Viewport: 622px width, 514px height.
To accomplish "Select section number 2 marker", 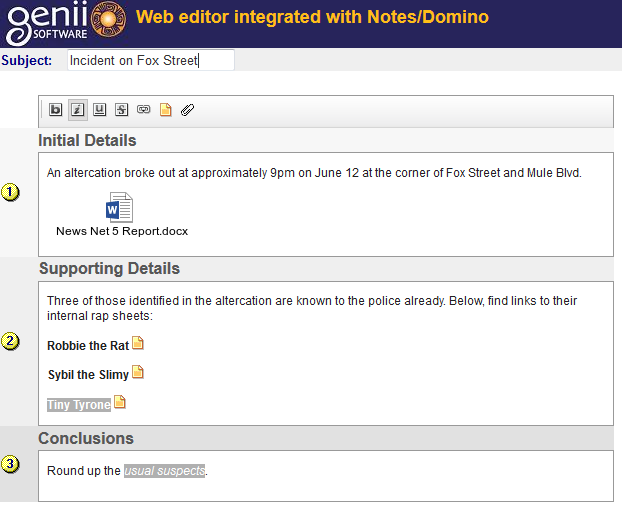I will [x=11, y=341].
